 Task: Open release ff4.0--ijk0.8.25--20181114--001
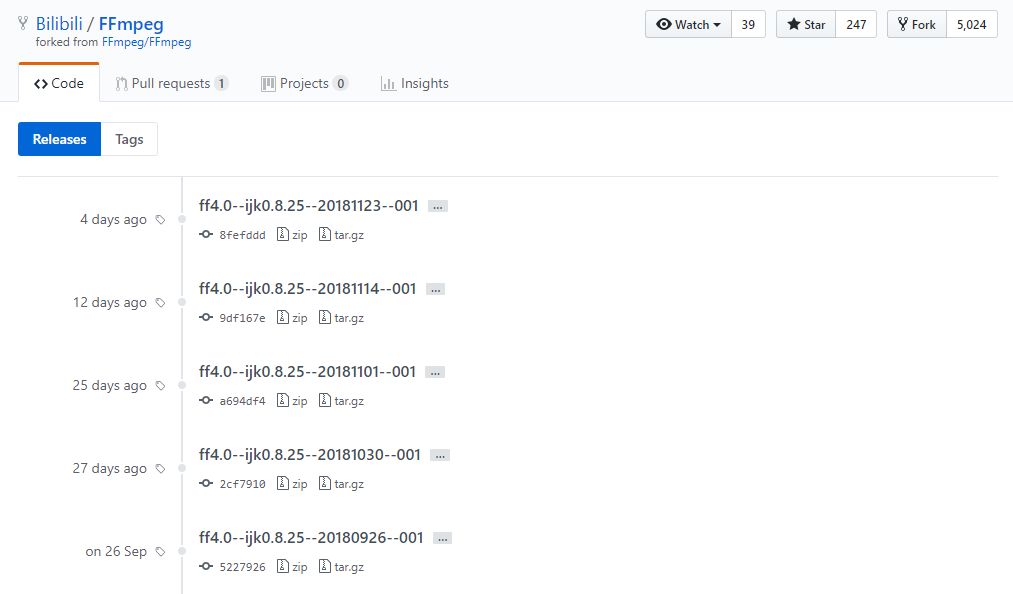(x=308, y=288)
